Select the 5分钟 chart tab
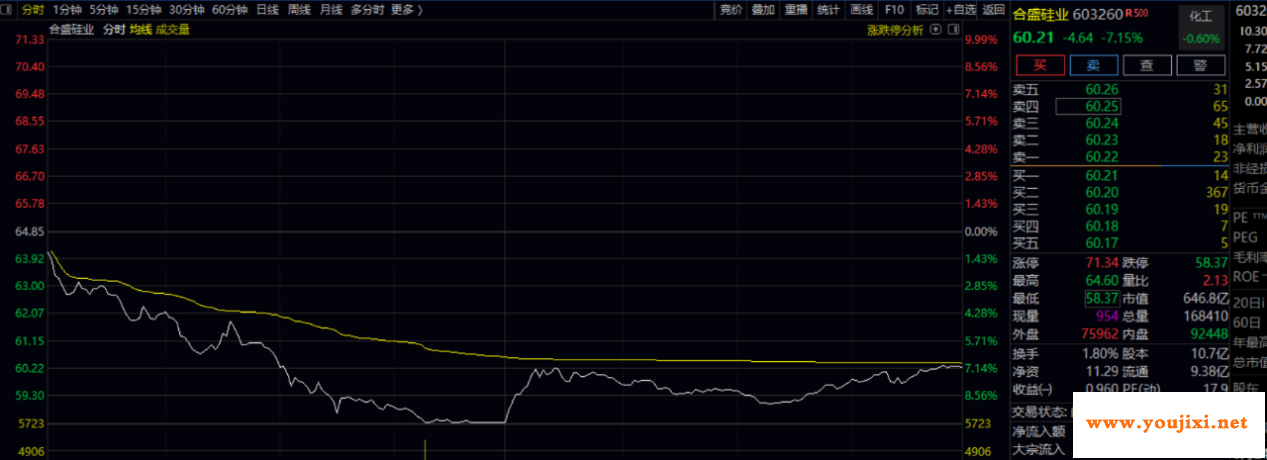Image resolution: width=1267 pixels, height=460 pixels. click(103, 9)
